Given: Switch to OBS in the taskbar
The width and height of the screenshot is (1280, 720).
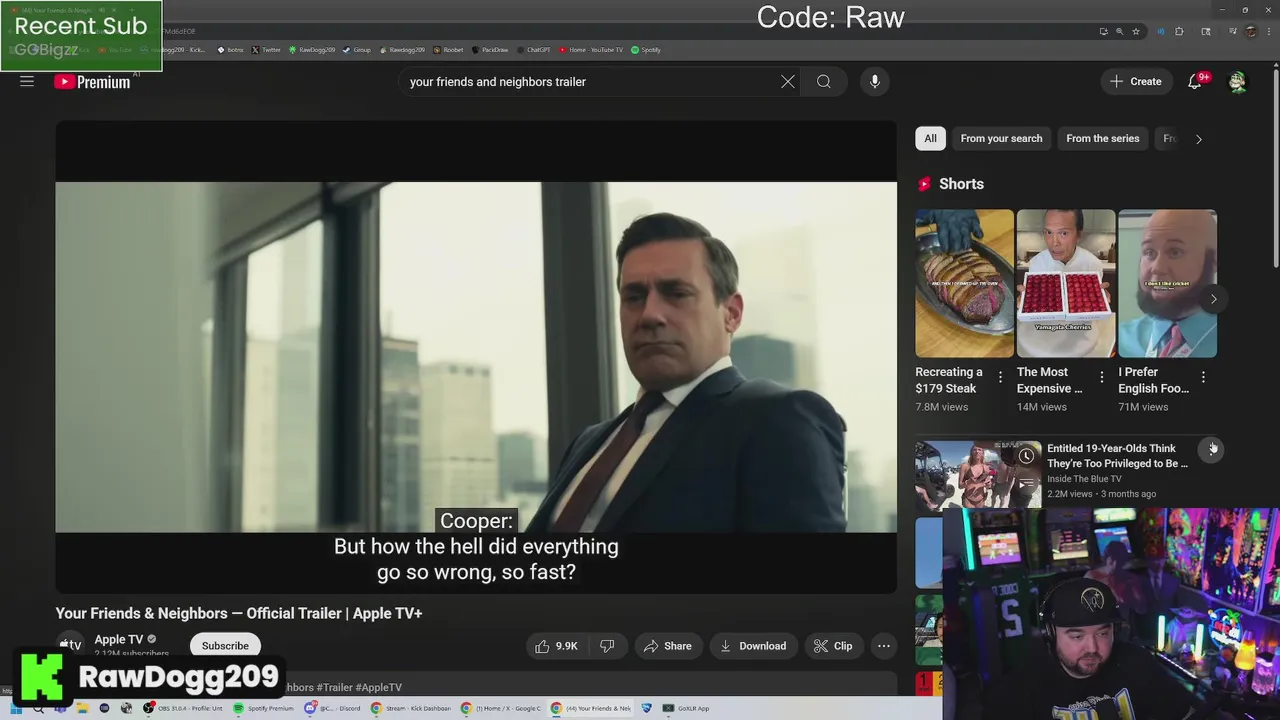Looking at the screenshot, I should click(x=183, y=708).
